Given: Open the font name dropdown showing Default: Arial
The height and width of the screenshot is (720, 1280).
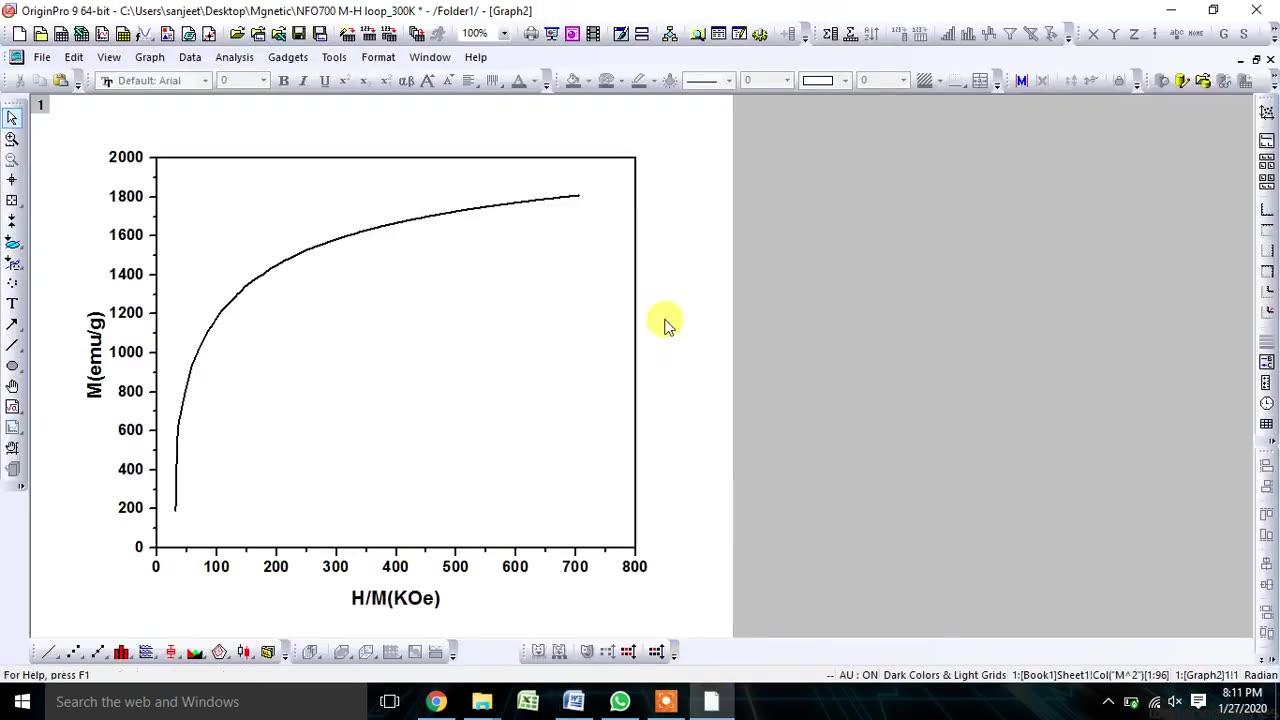Looking at the screenshot, I should tap(205, 80).
